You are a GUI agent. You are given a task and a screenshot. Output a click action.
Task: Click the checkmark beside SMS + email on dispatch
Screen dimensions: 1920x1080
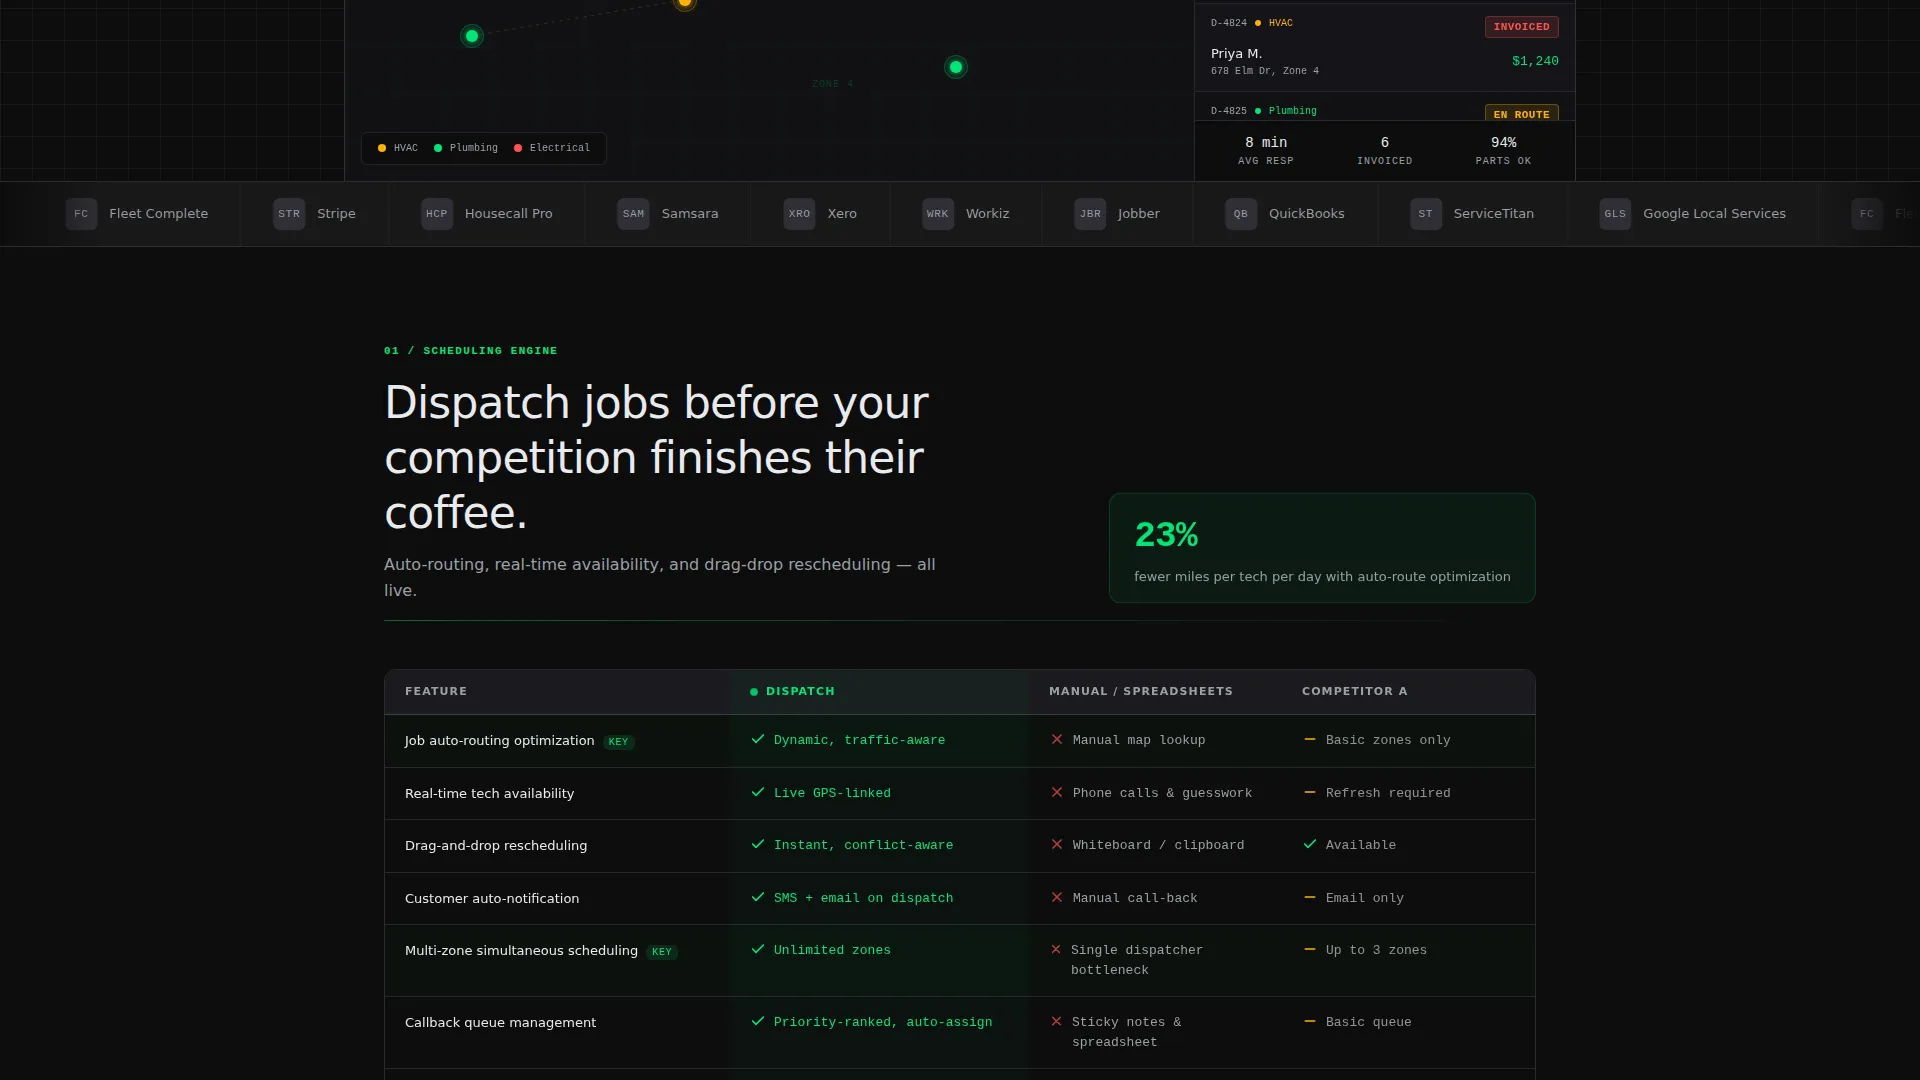click(x=758, y=897)
